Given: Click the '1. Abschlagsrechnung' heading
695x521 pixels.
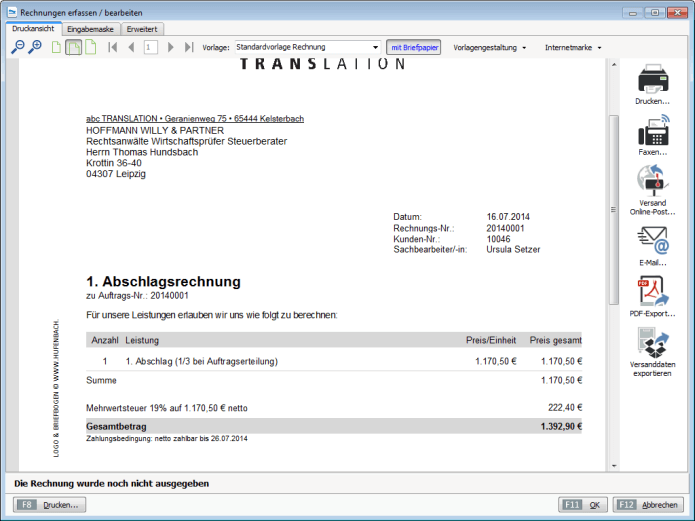Looking at the screenshot, I should (163, 282).
